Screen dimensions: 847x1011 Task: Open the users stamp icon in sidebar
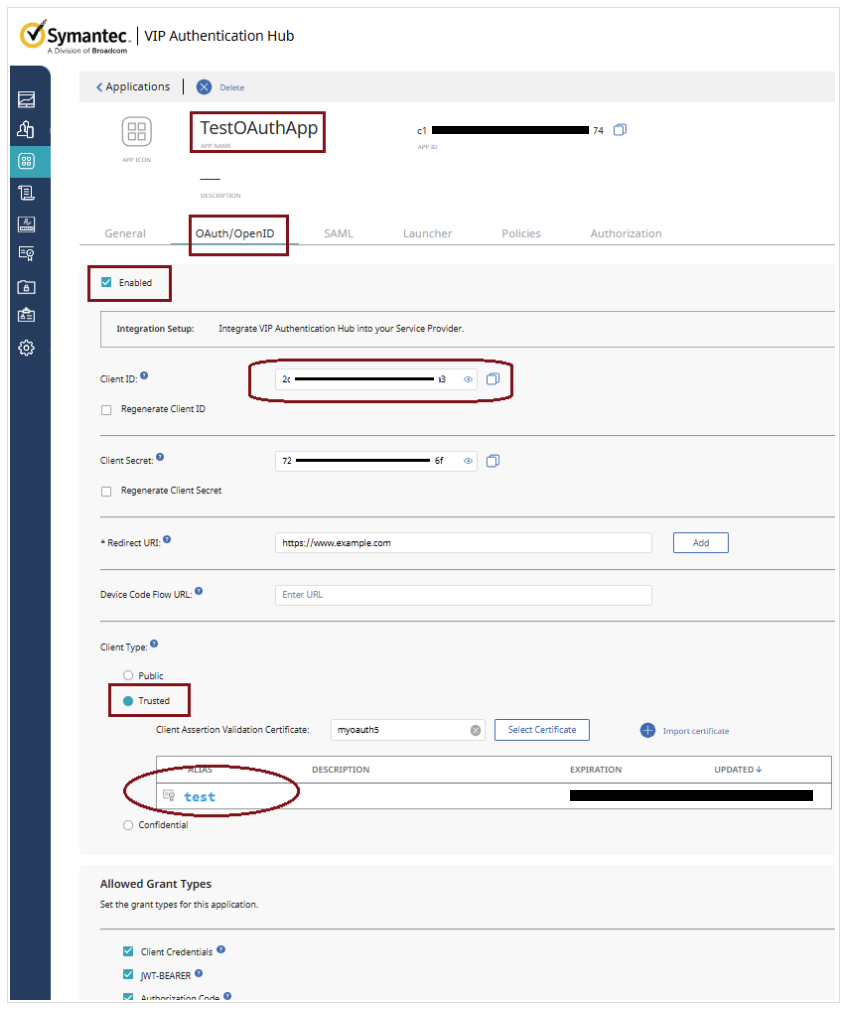pos(26,130)
